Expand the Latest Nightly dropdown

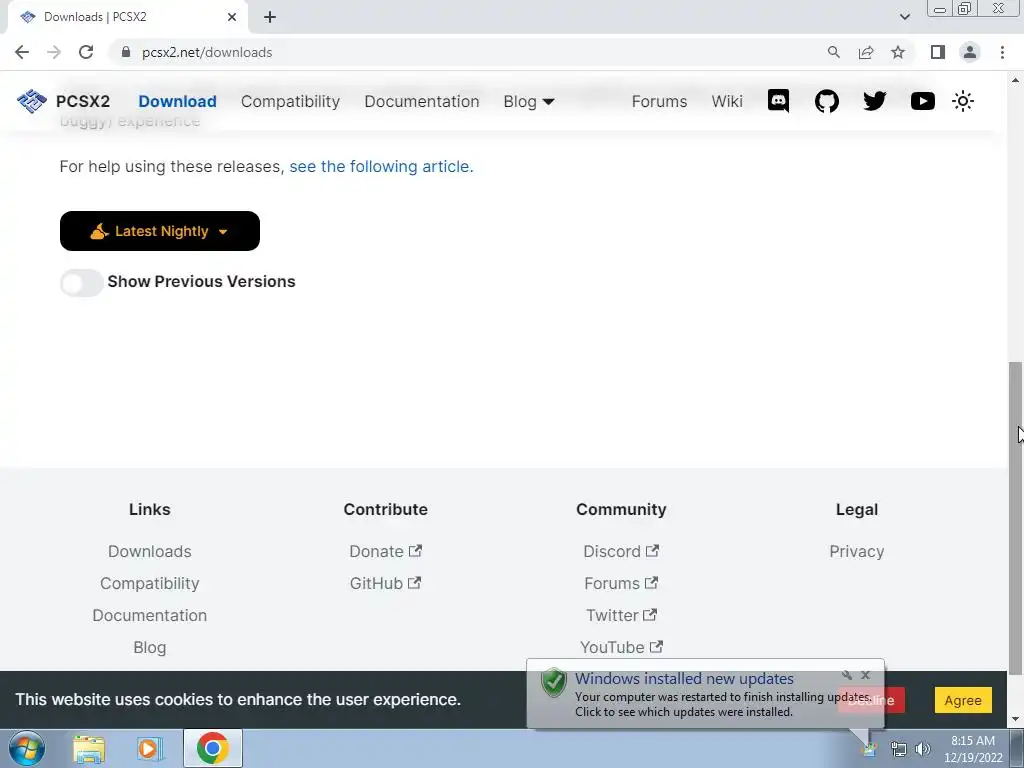pyautogui.click(x=159, y=231)
